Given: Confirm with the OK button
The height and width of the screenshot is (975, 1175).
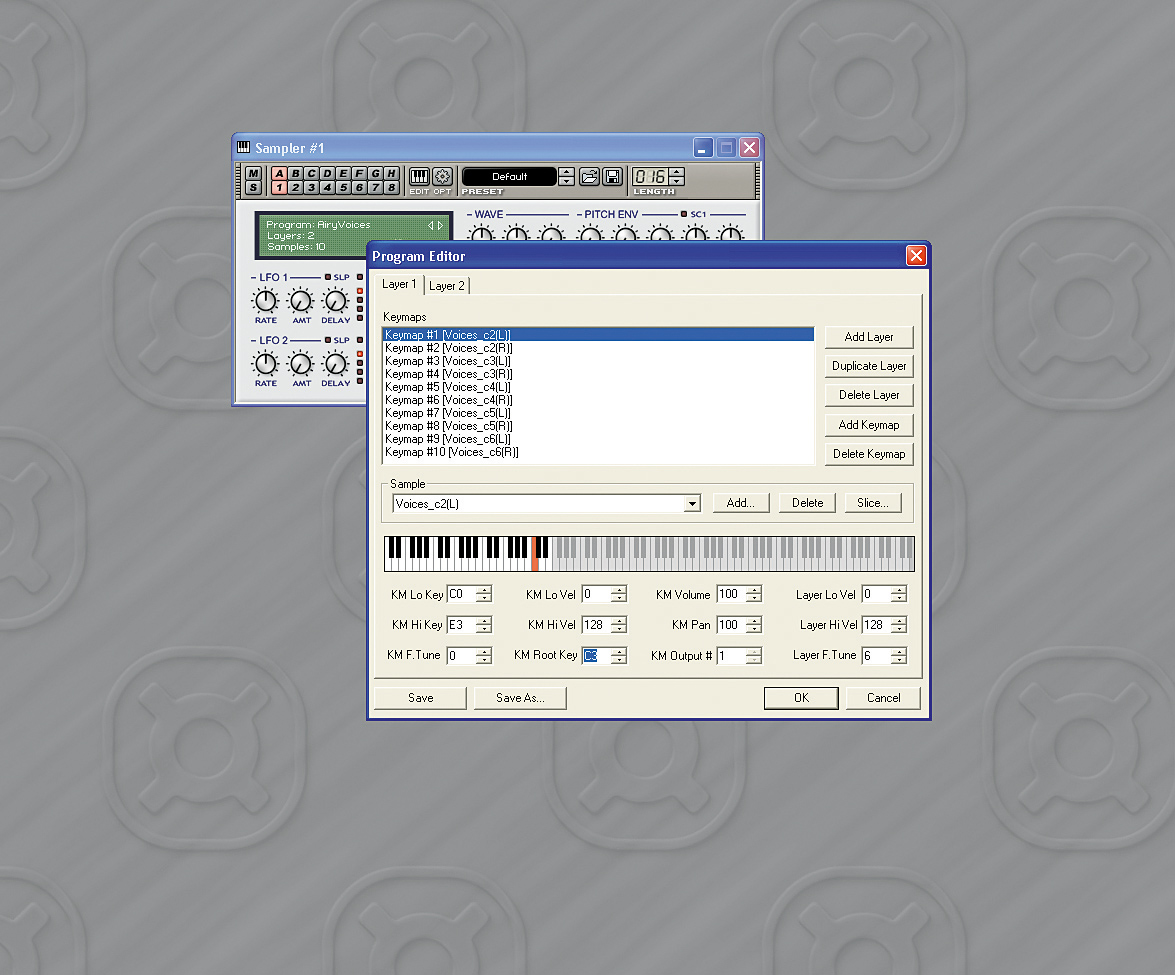Looking at the screenshot, I should point(801,698).
